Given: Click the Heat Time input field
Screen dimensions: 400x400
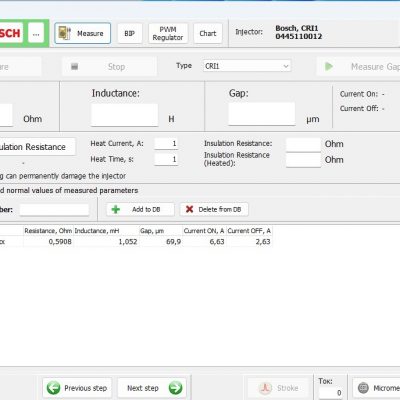Looking at the screenshot, I should [166, 159].
